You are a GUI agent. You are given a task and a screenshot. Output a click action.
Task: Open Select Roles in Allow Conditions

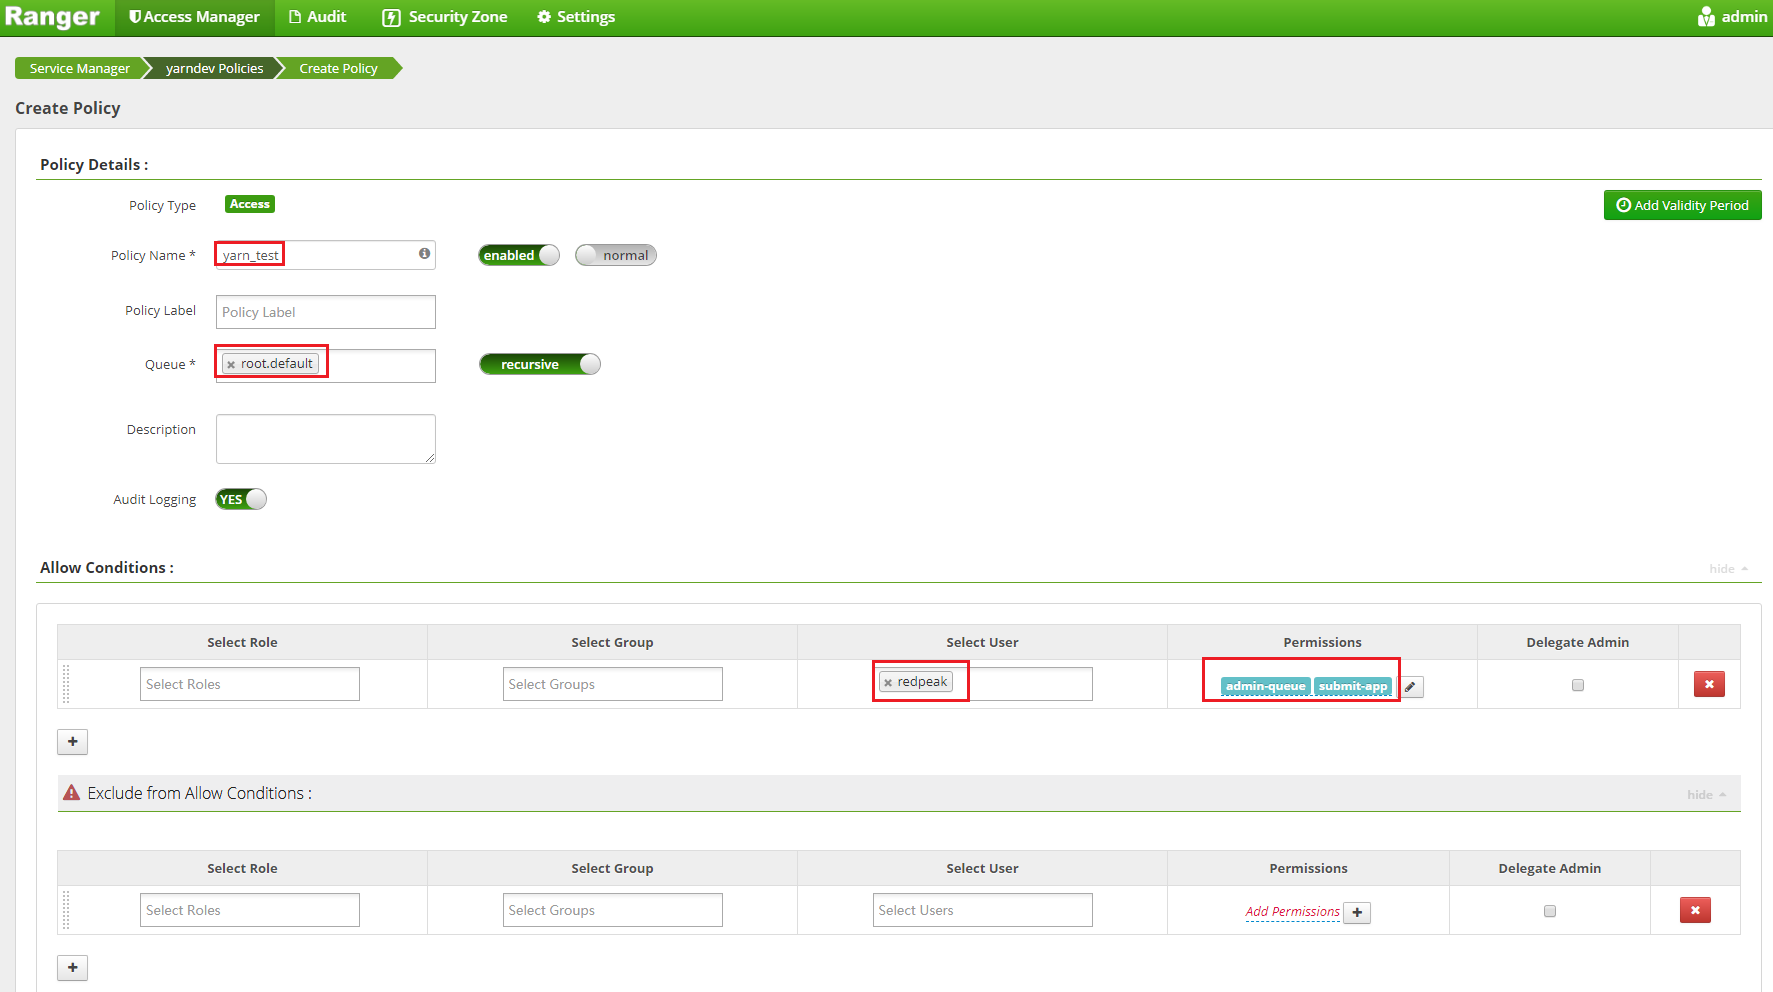(x=249, y=684)
